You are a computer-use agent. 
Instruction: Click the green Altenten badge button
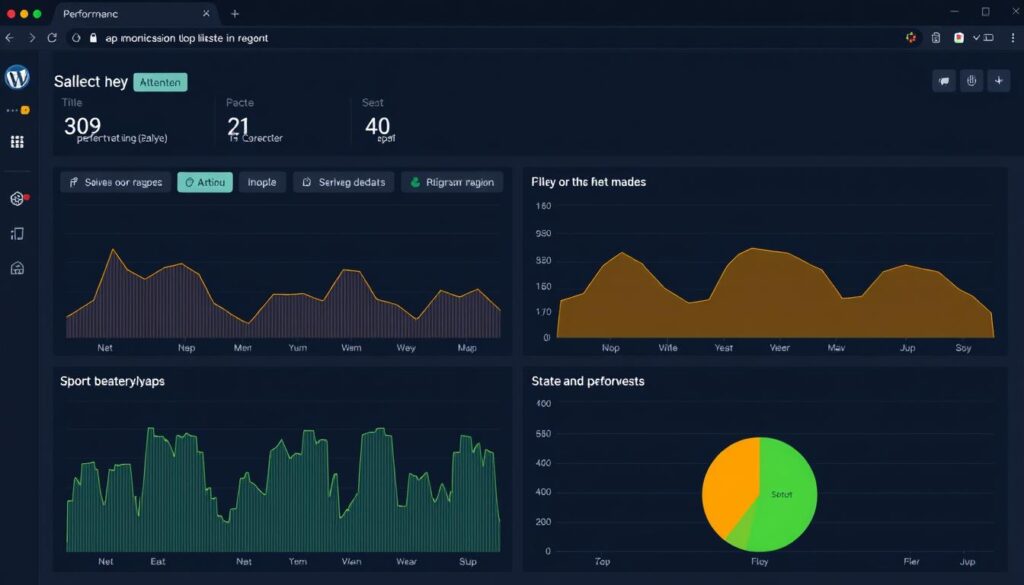point(160,82)
